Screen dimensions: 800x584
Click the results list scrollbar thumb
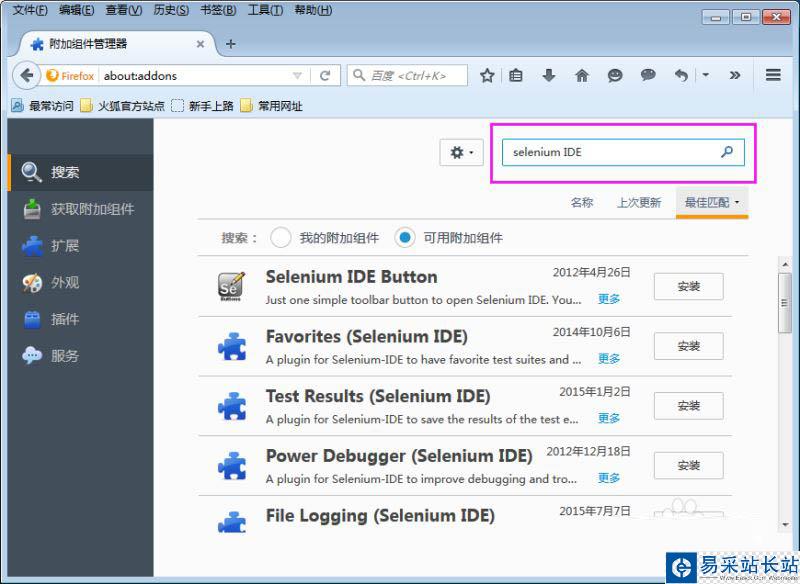pyautogui.click(x=784, y=303)
